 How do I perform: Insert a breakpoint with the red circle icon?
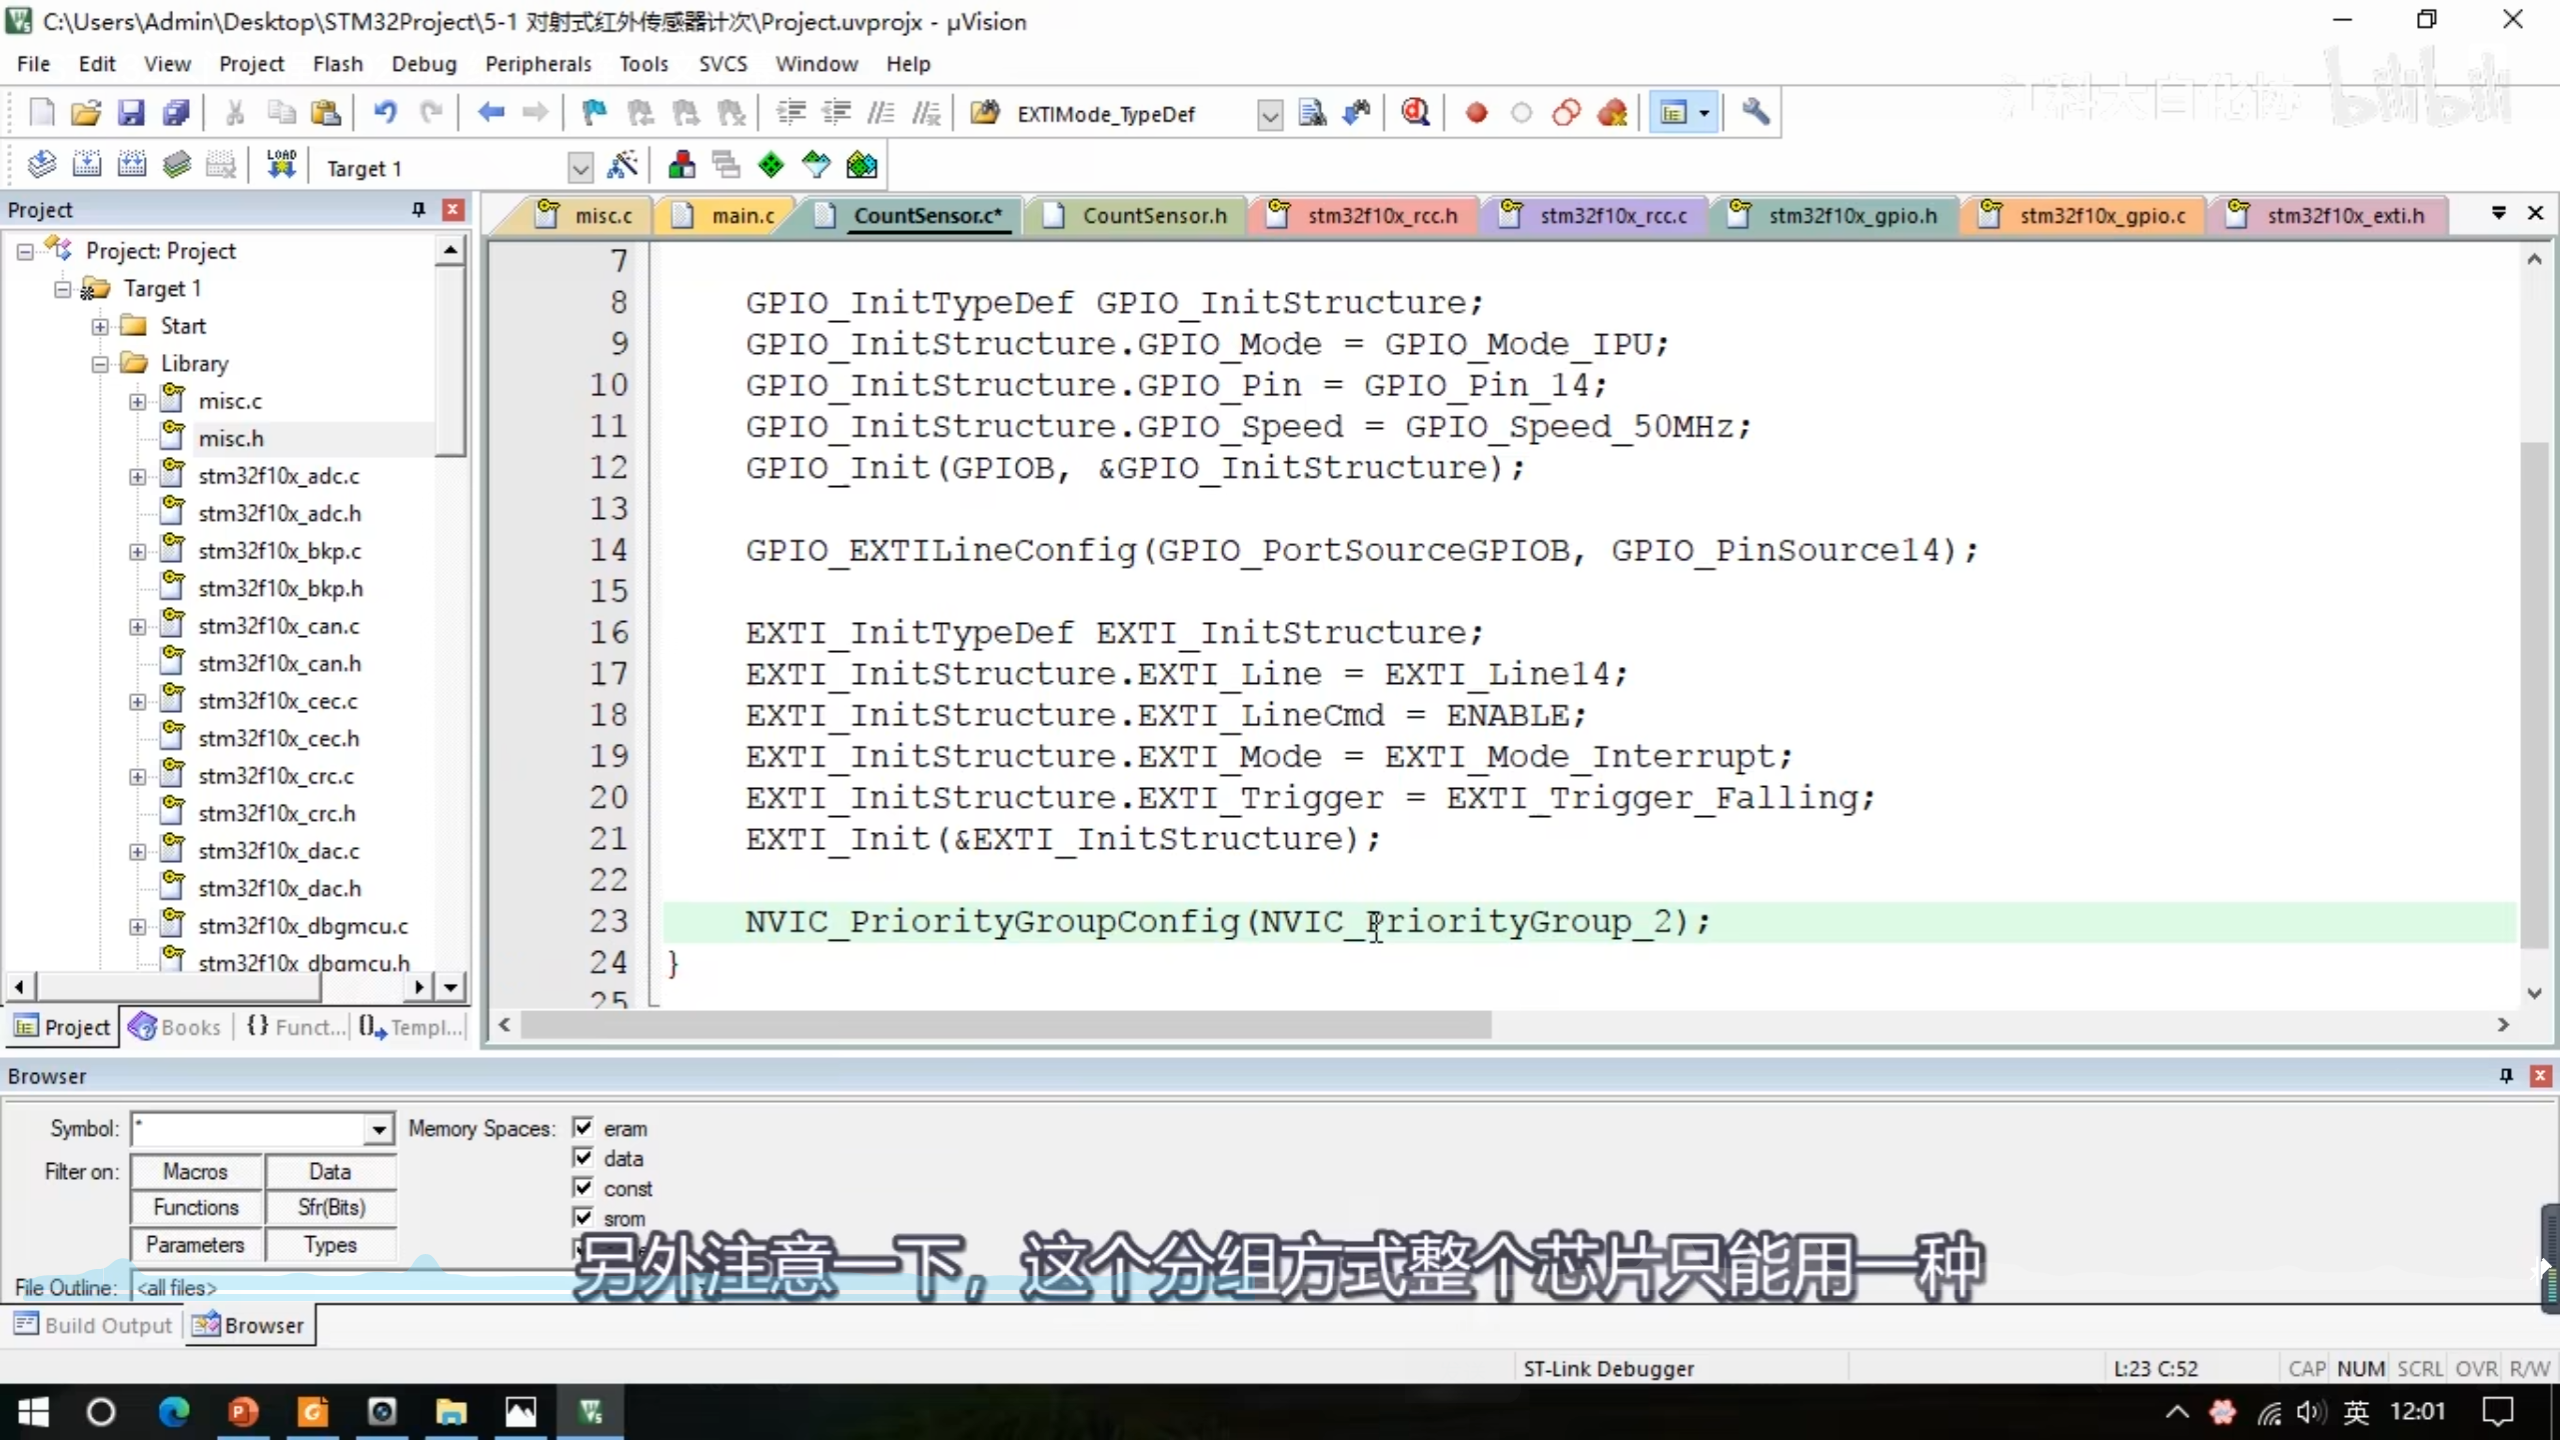(x=1476, y=113)
